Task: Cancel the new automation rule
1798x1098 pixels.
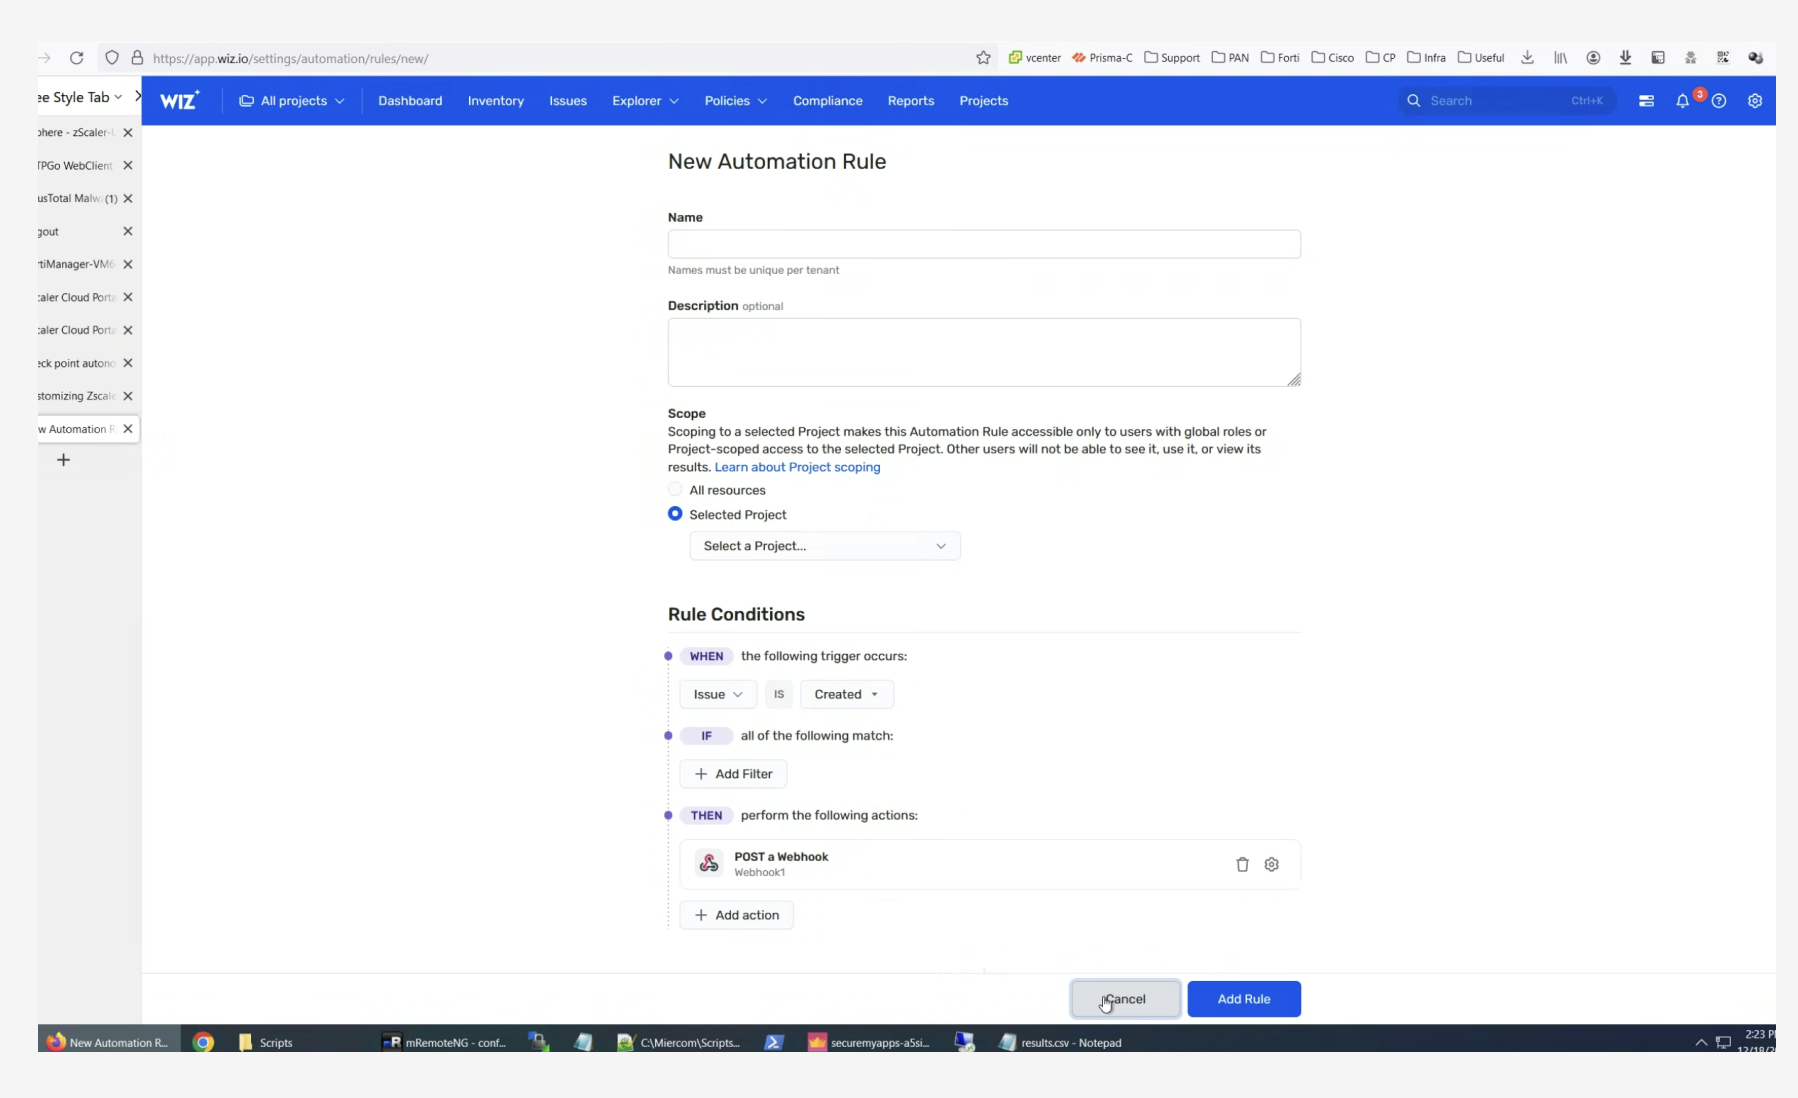Action: click(1125, 999)
